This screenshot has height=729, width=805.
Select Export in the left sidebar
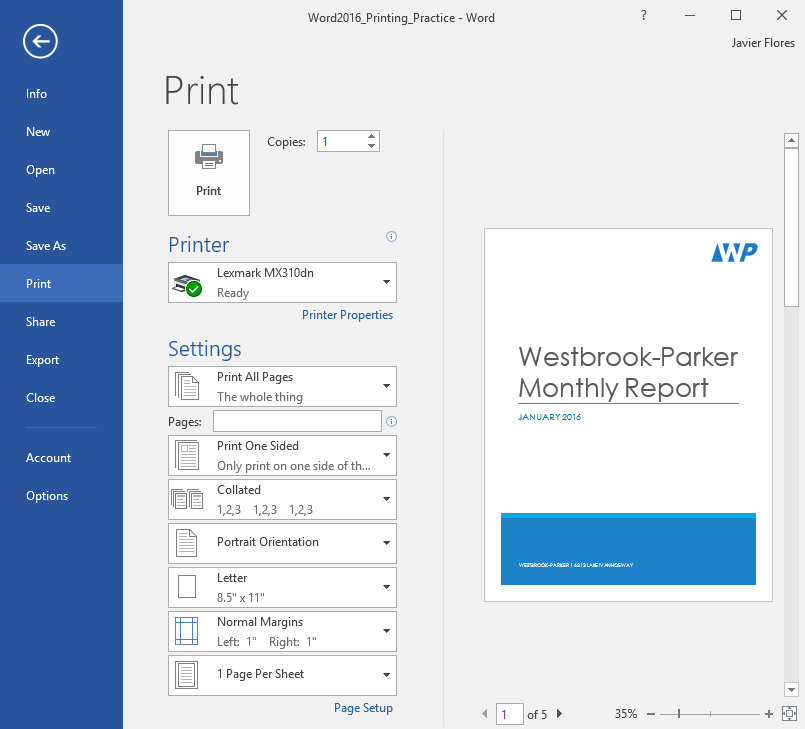click(x=42, y=359)
